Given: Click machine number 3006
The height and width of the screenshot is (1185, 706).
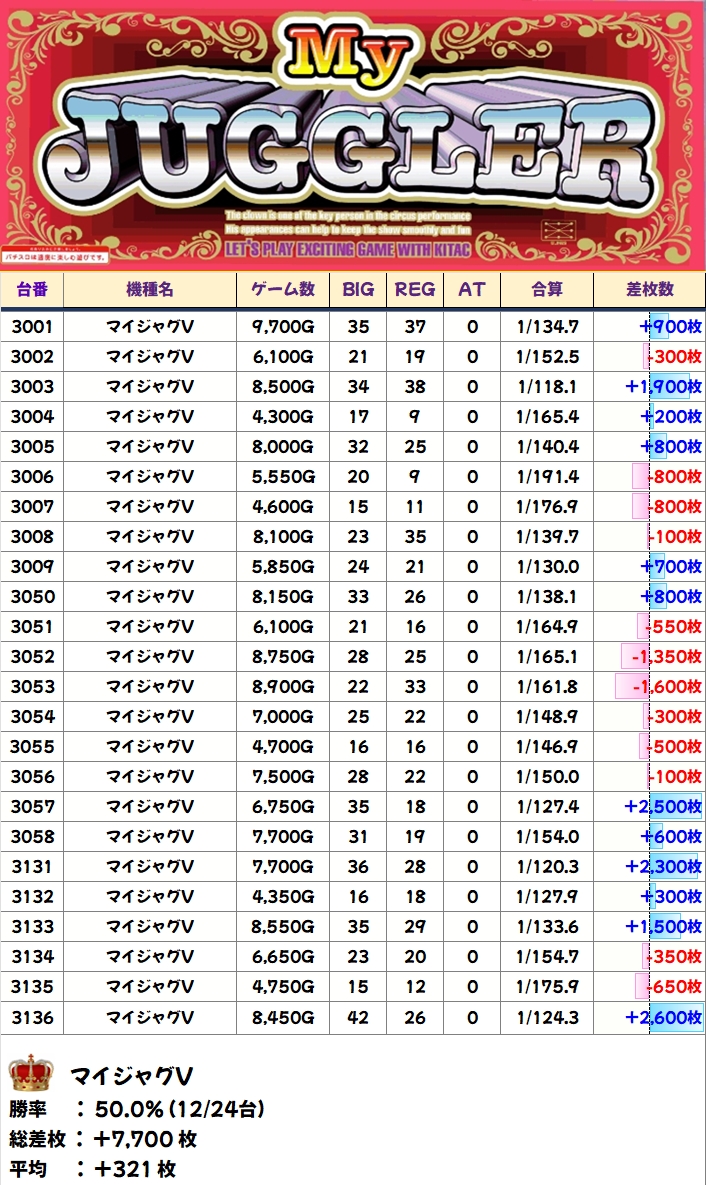Looking at the screenshot, I should pyautogui.click(x=32, y=477).
